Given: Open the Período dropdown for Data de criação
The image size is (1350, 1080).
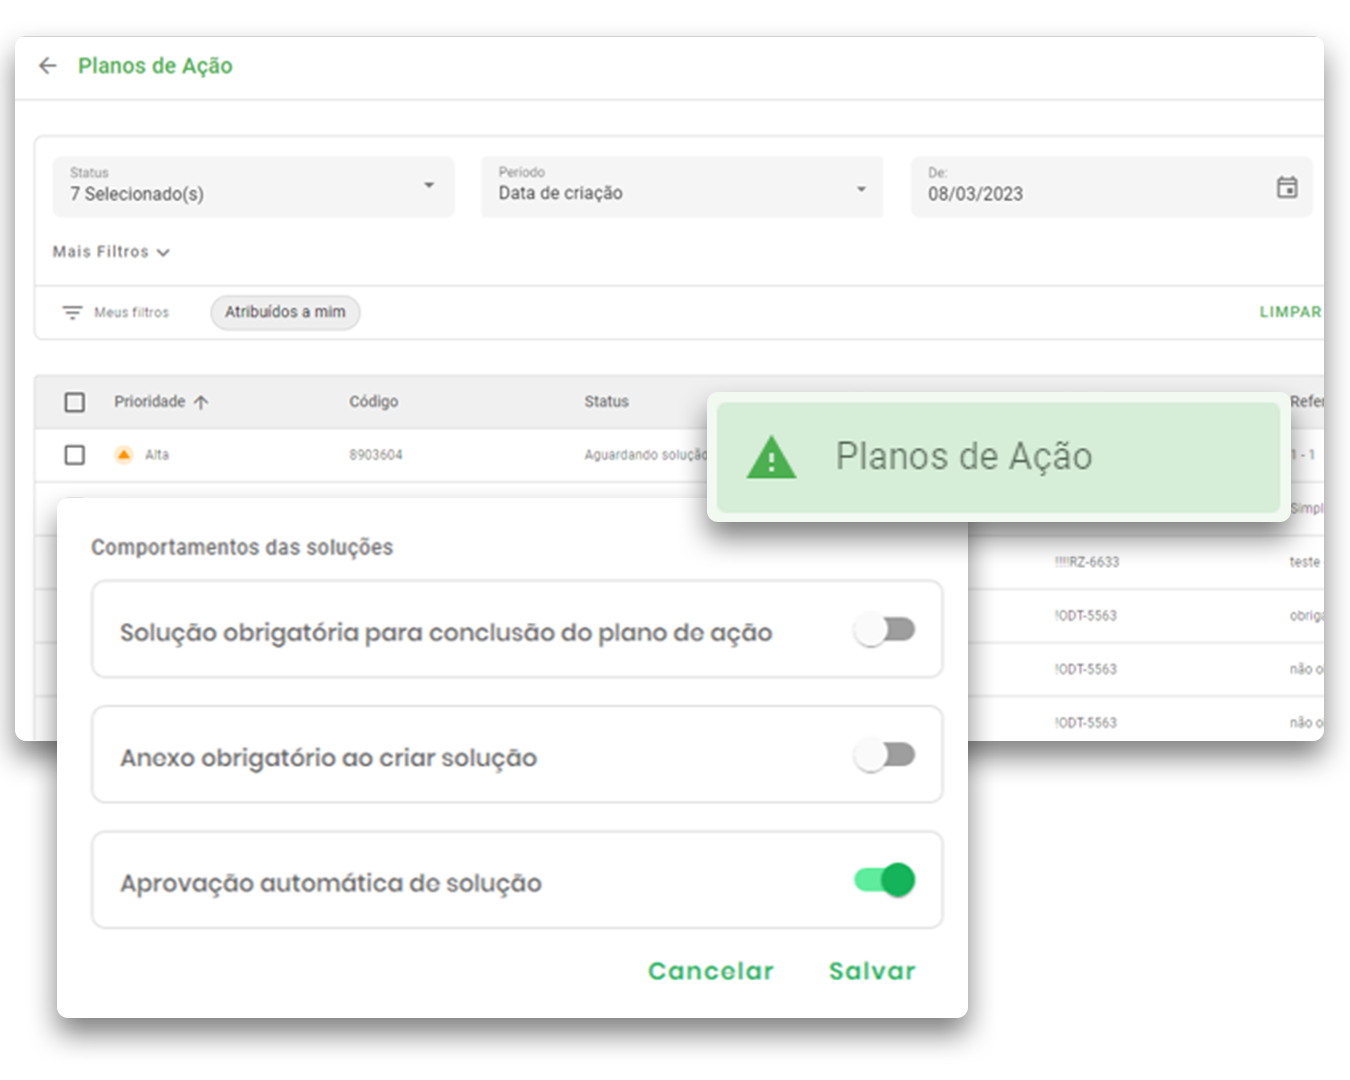Looking at the screenshot, I should (681, 187).
